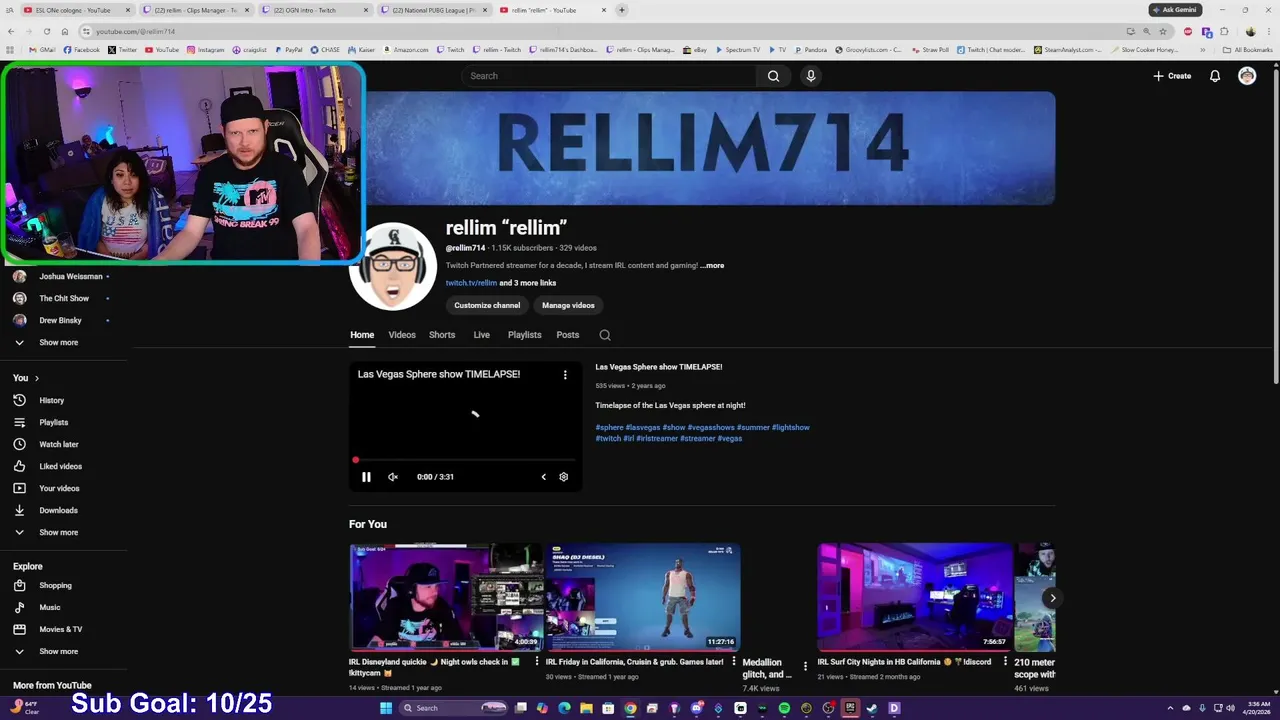This screenshot has height=720, width=1280.
Task: Switch to the Posts channel tab
Action: [568, 335]
